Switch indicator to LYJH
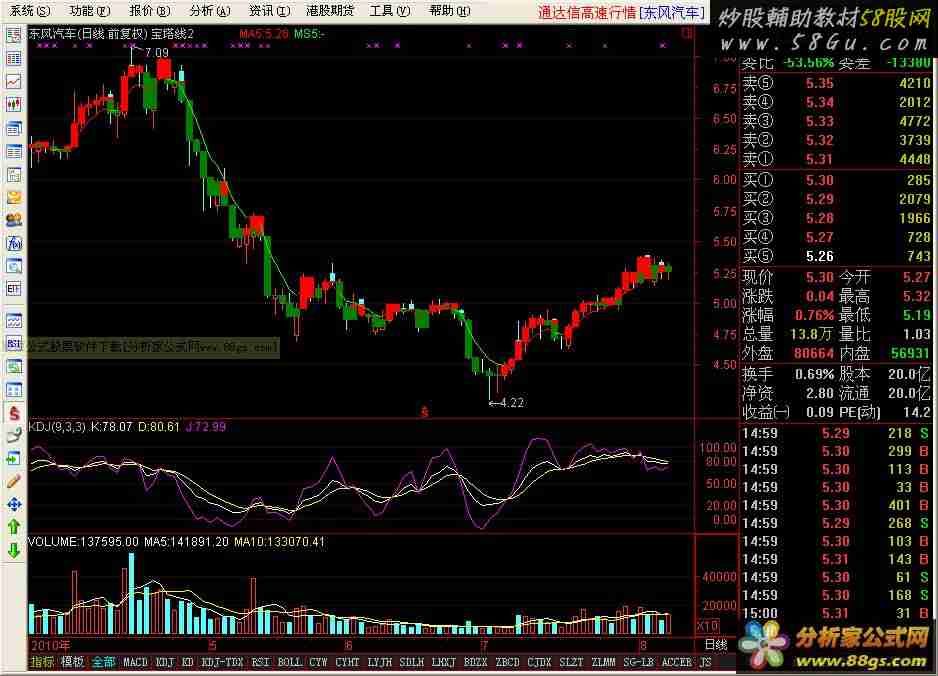Viewport: 938px width, 676px height. coord(380,662)
